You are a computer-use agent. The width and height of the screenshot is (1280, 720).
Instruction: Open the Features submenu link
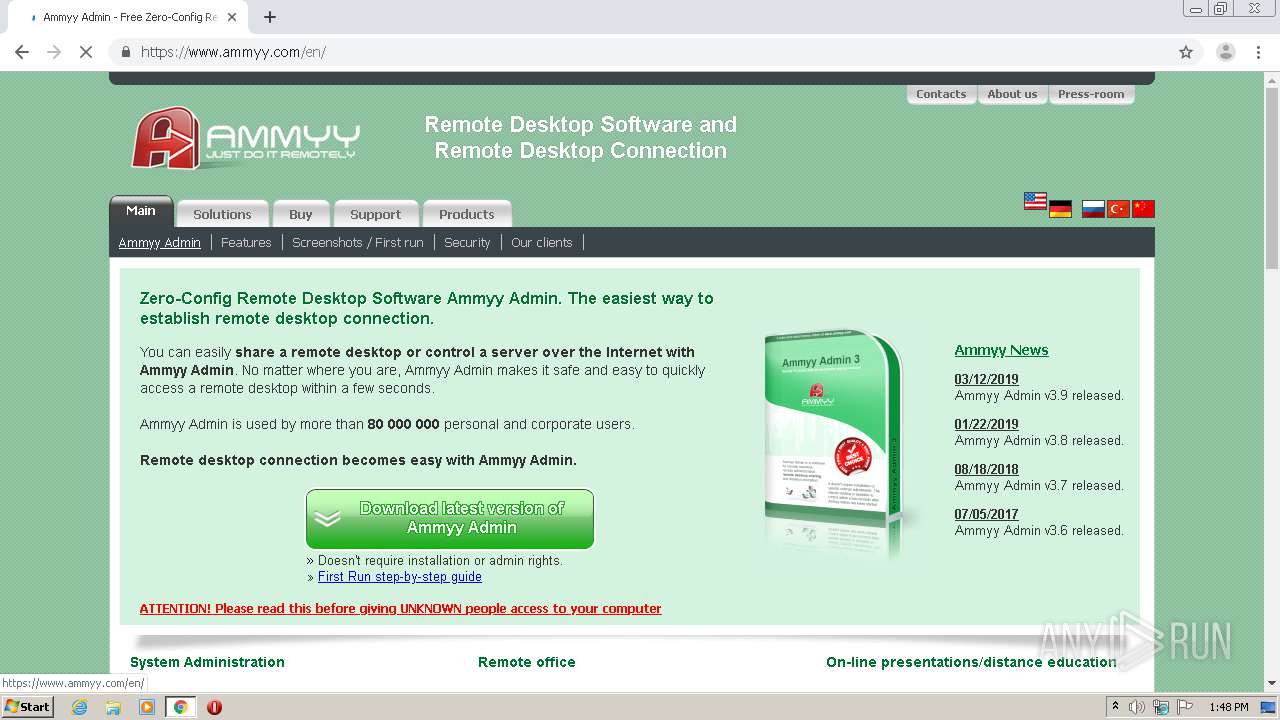pyautogui.click(x=246, y=242)
